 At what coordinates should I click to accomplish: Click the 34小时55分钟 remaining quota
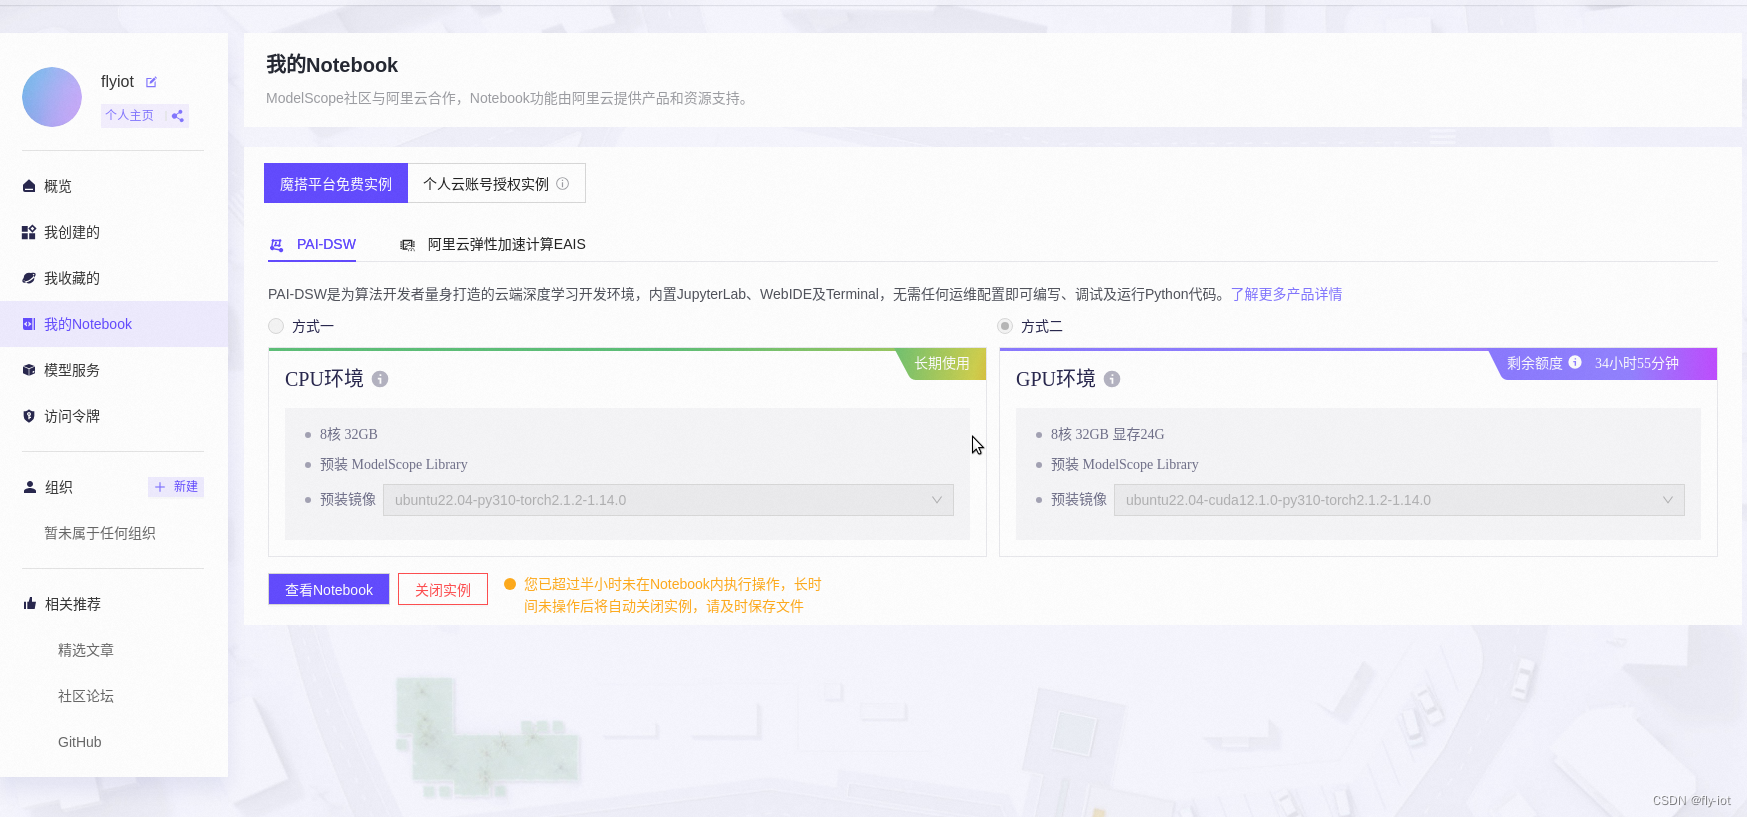pyautogui.click(x=1636, y=363)
